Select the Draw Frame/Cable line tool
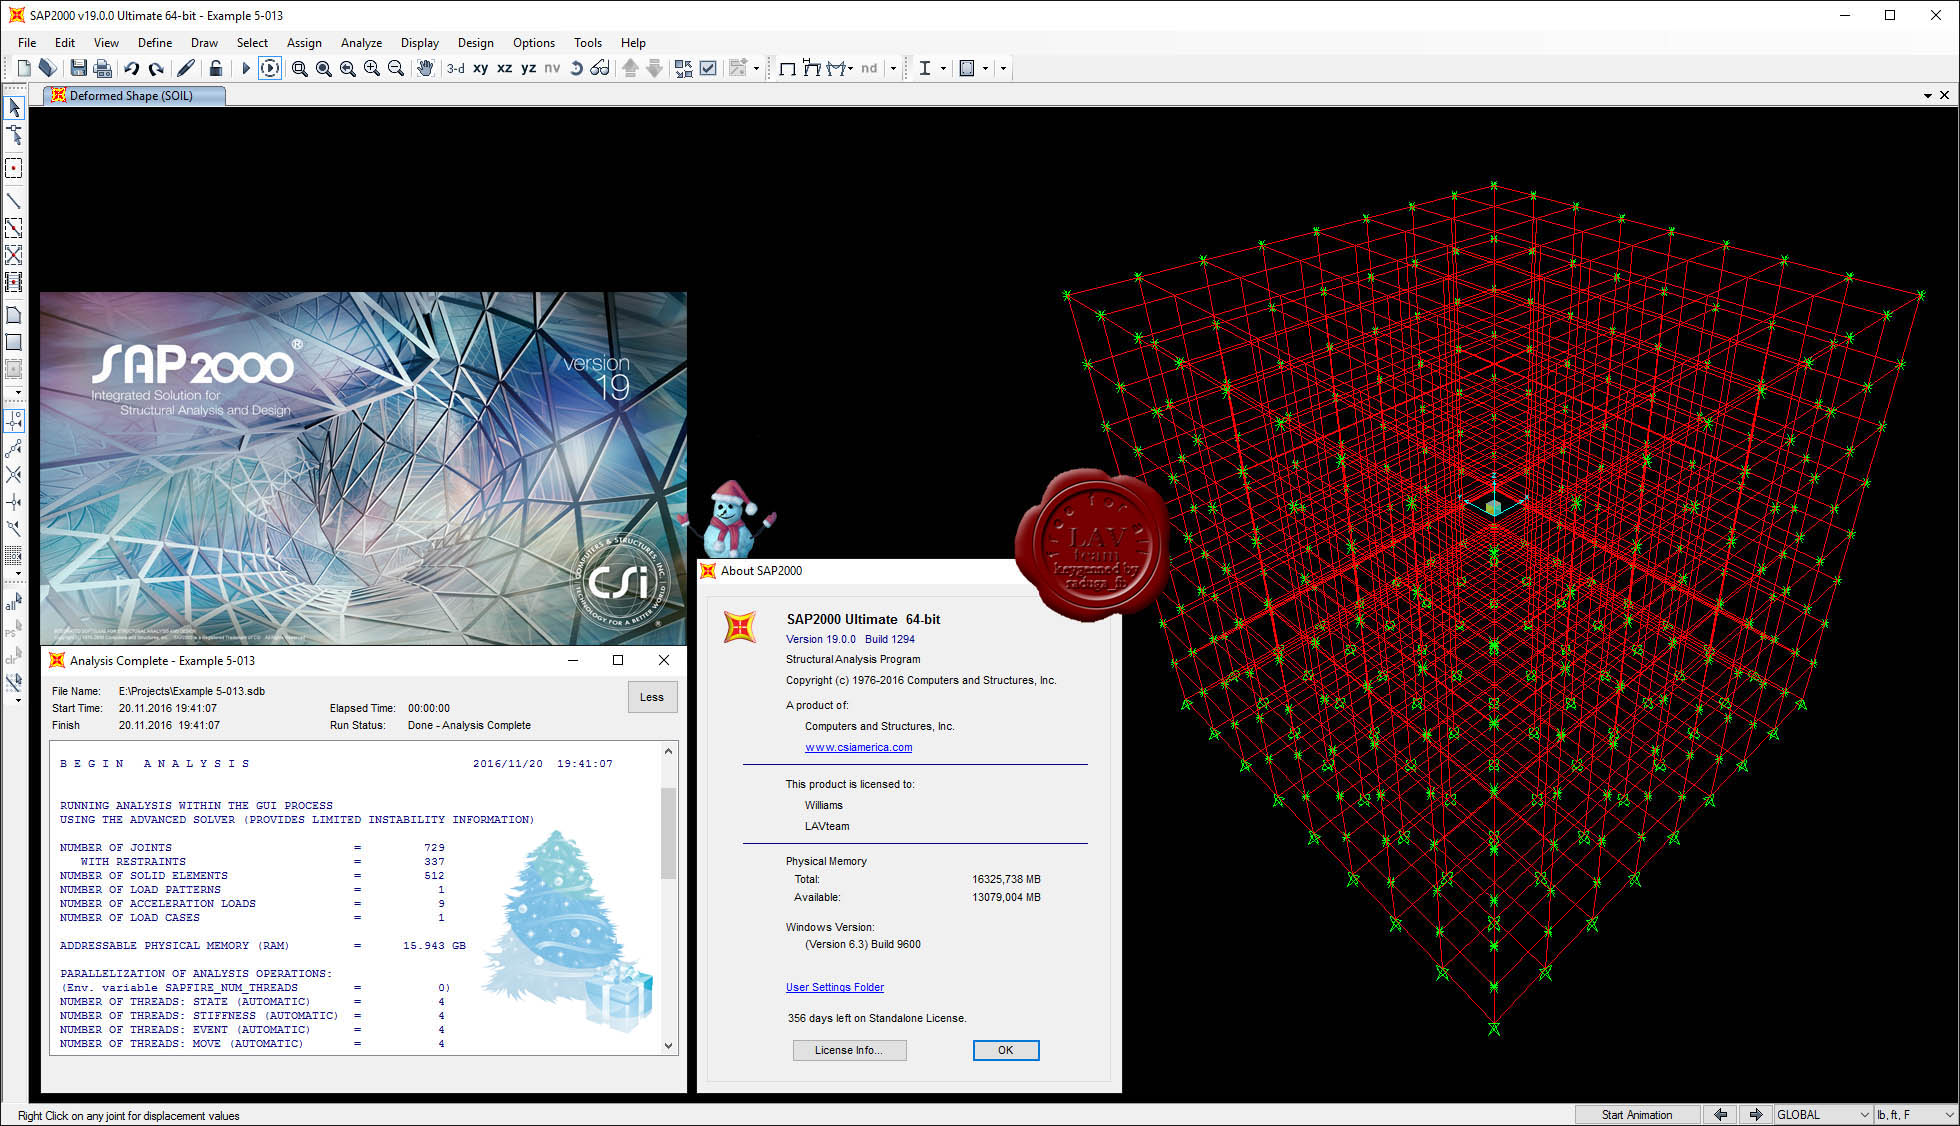 point(14,201)
